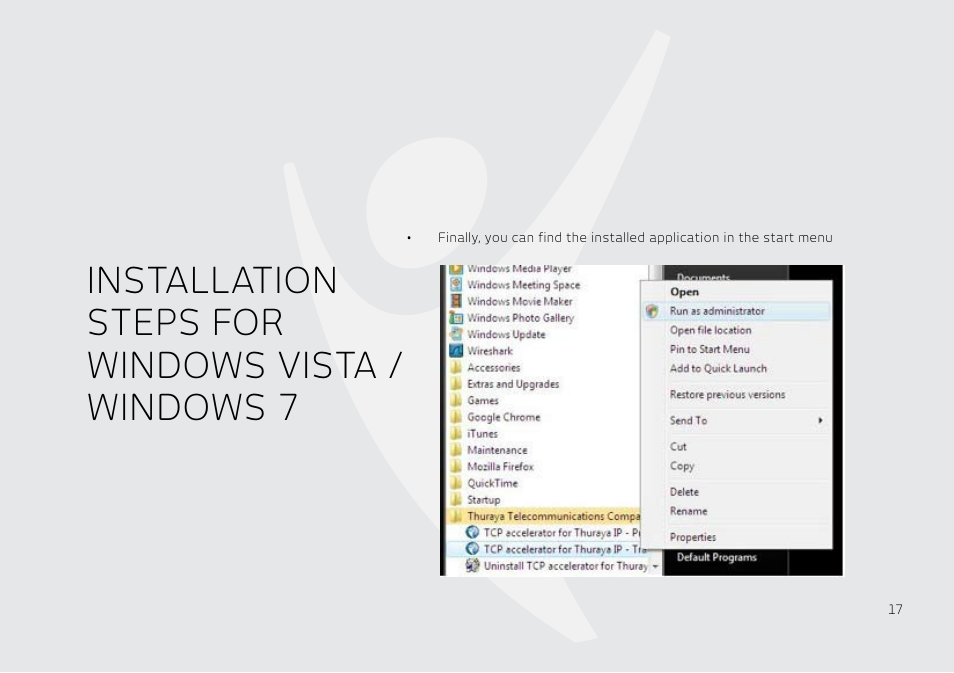Choose Add to Quick Launch
954x673 pixels.
click(719, 368)
